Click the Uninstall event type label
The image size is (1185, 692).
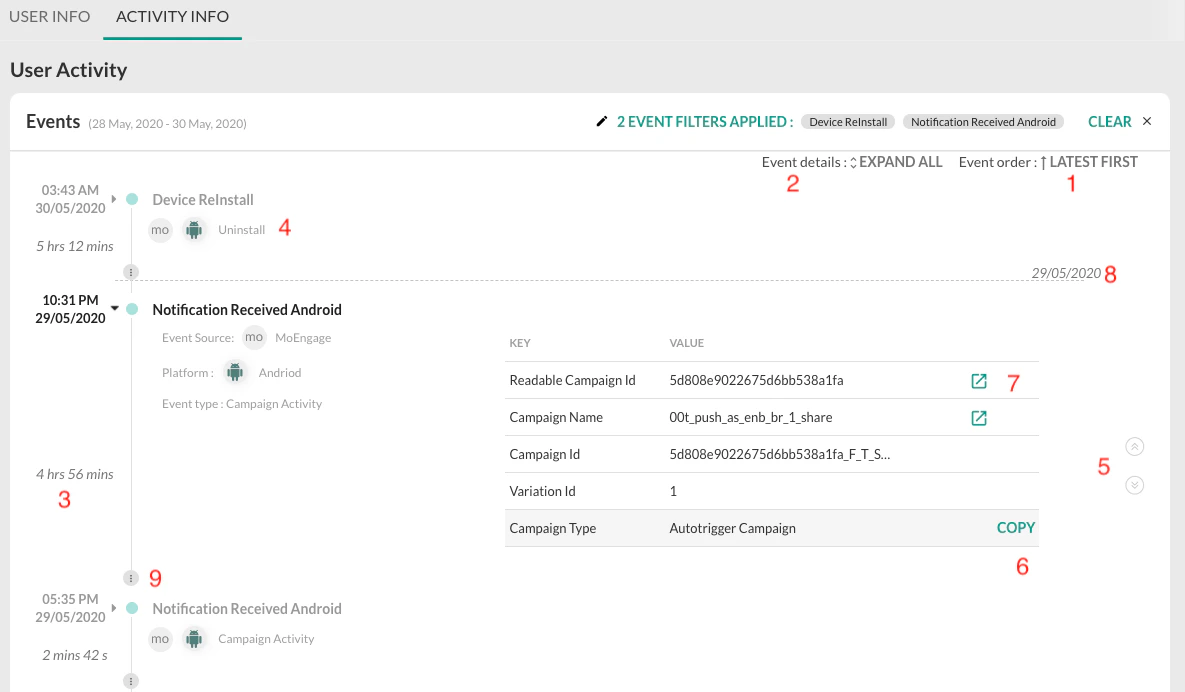click(x=241, y=230)
